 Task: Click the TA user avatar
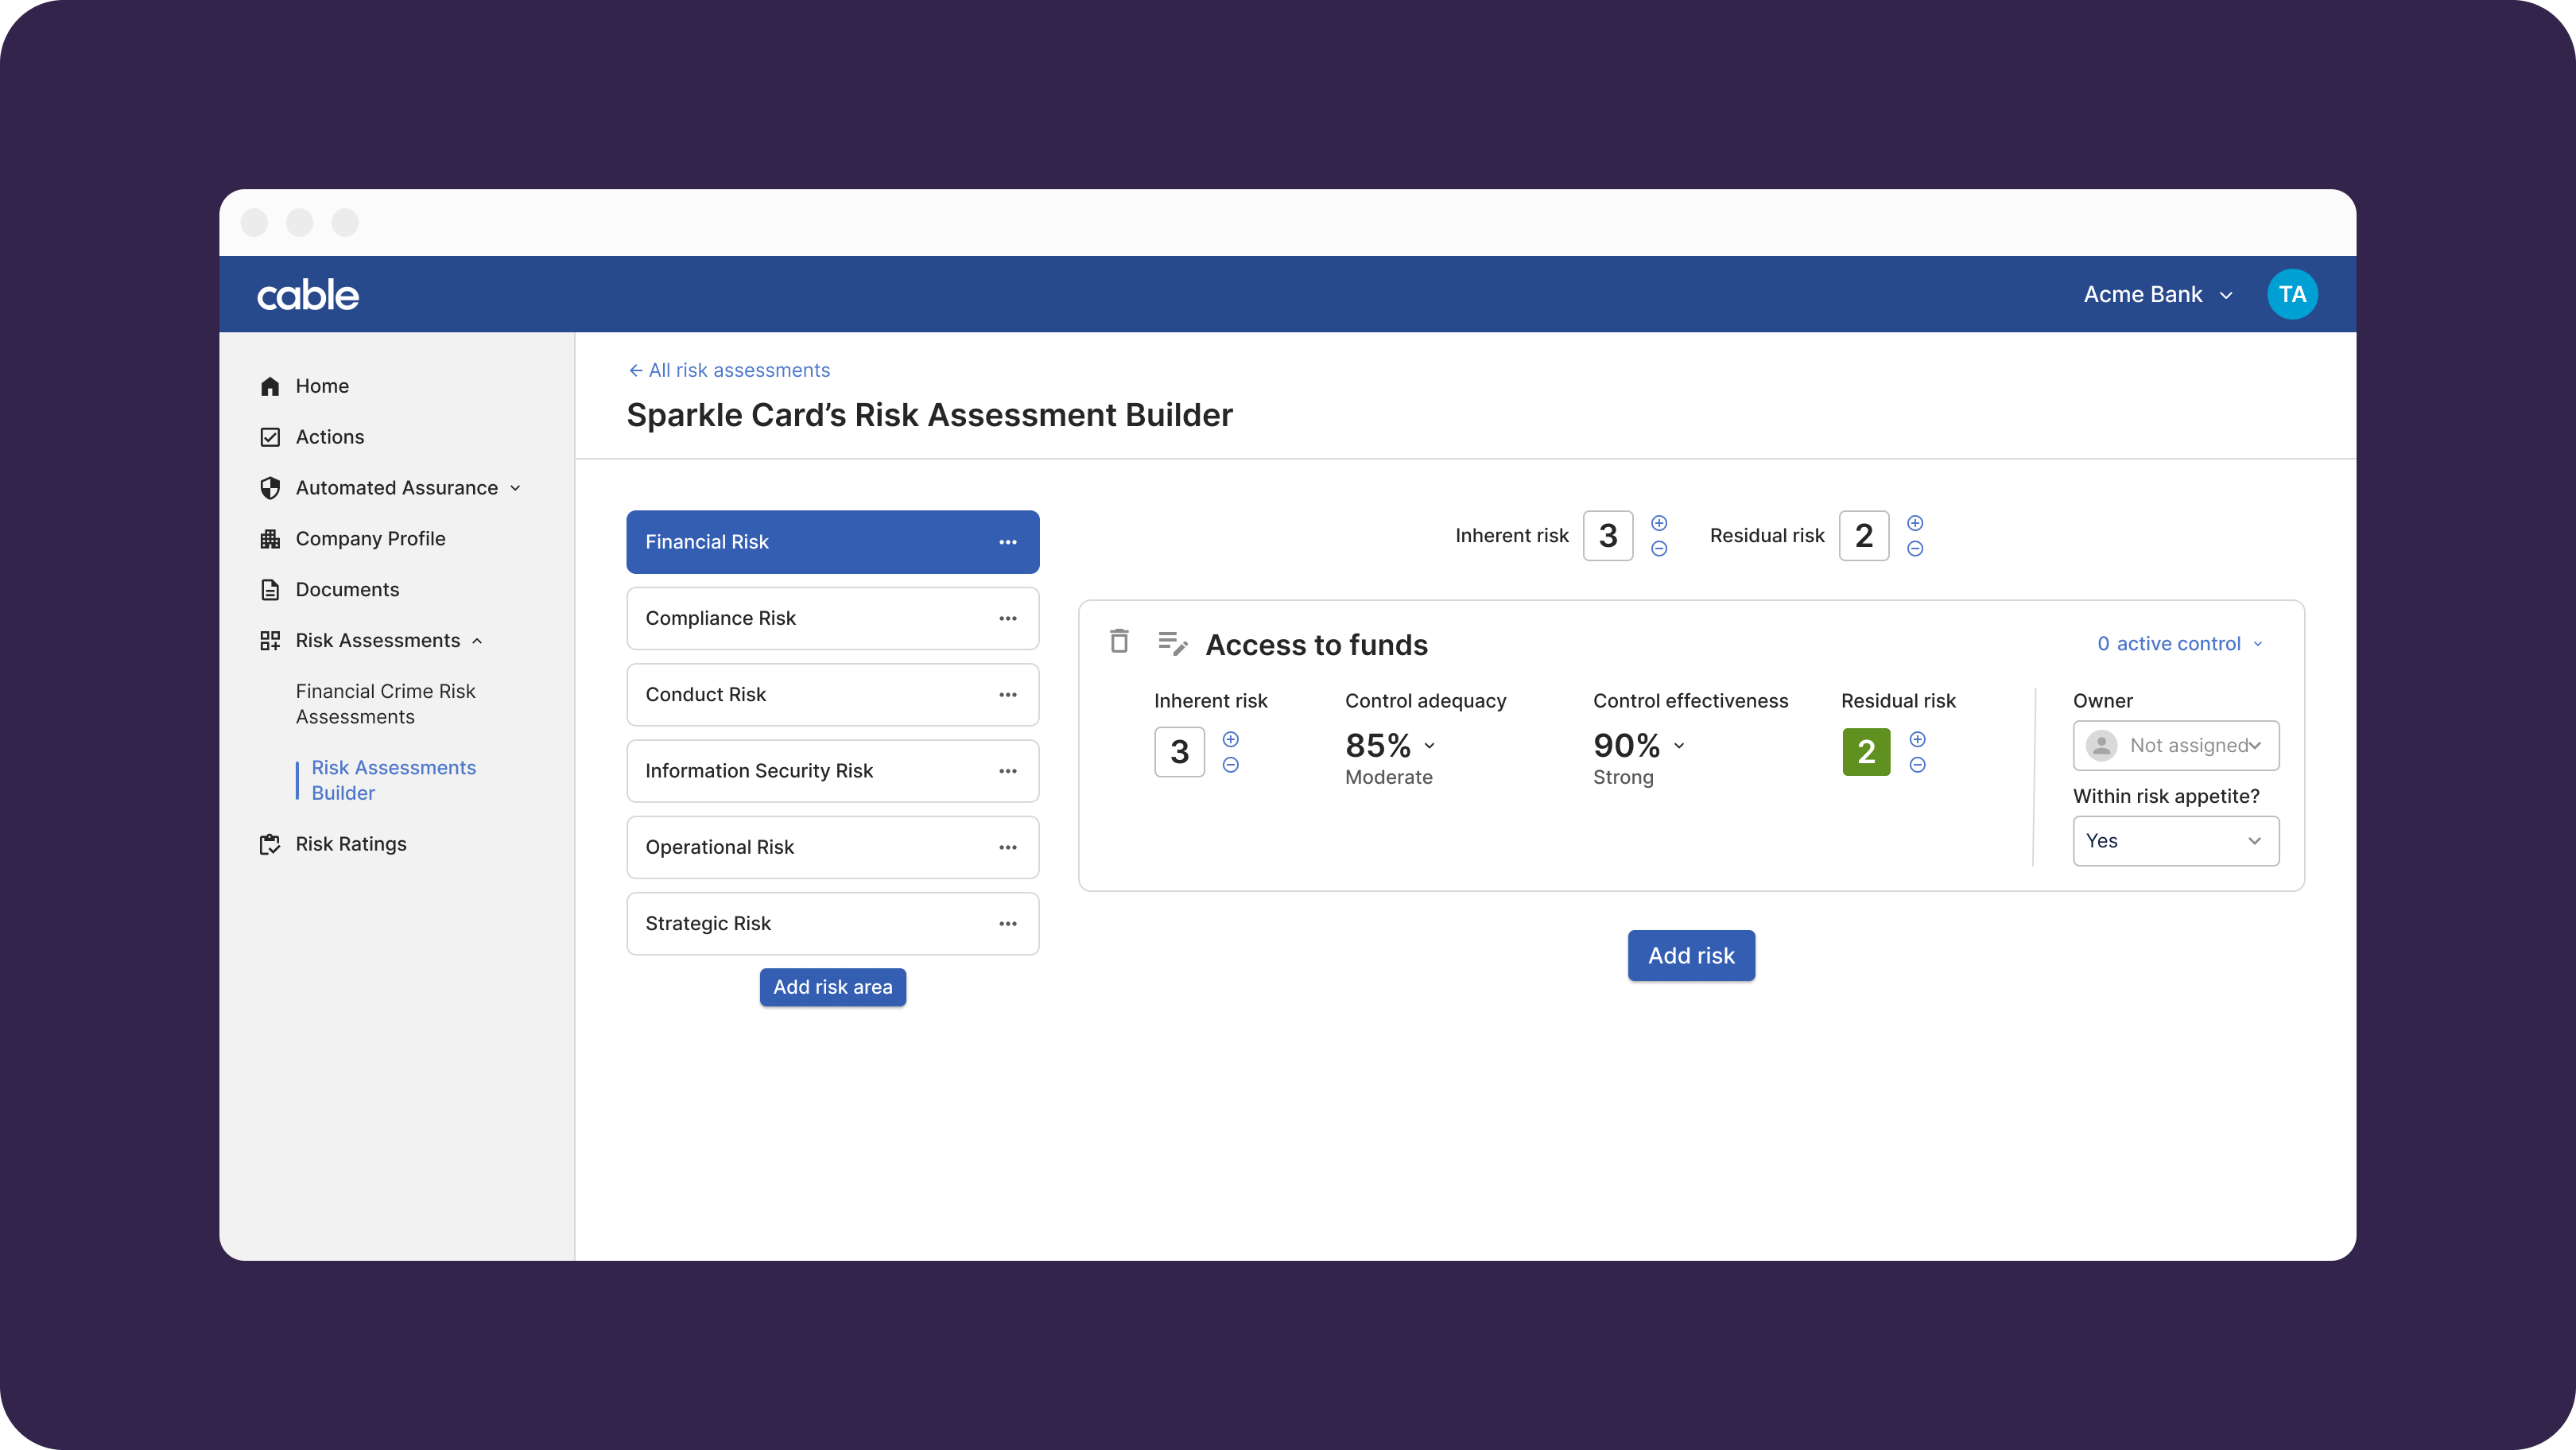pyautogui.click(x=2291, y=294)
